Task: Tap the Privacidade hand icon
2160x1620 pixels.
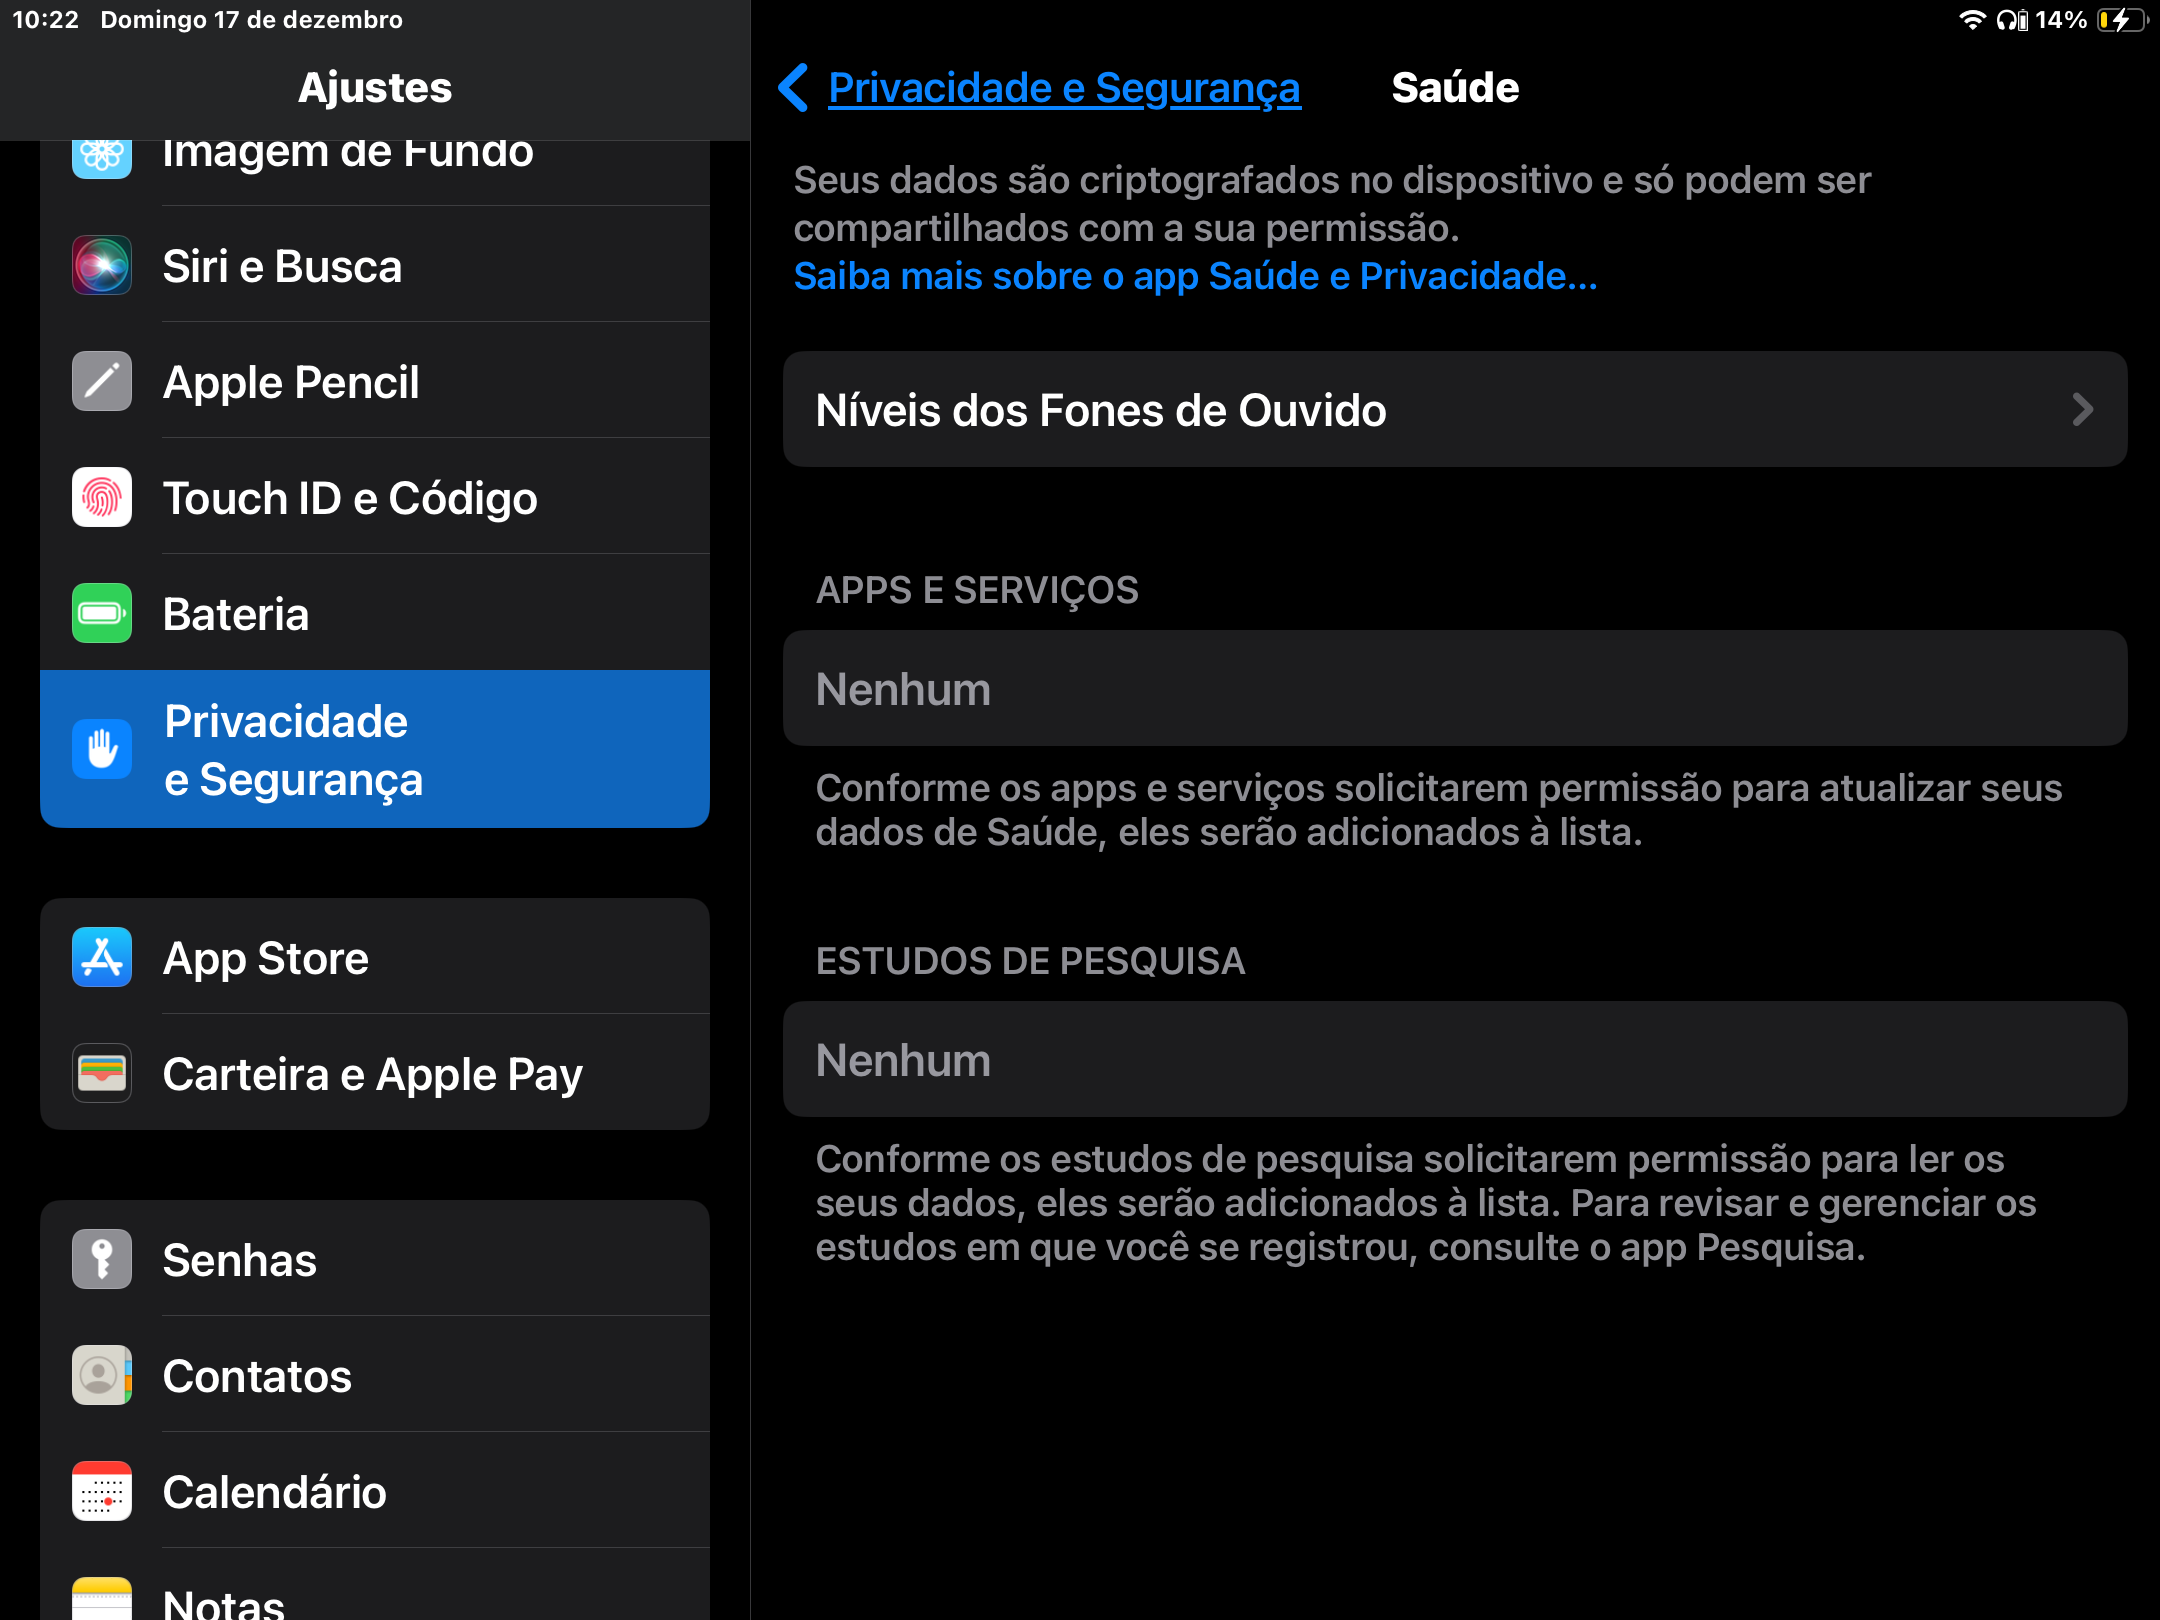Action: [101, 749]
